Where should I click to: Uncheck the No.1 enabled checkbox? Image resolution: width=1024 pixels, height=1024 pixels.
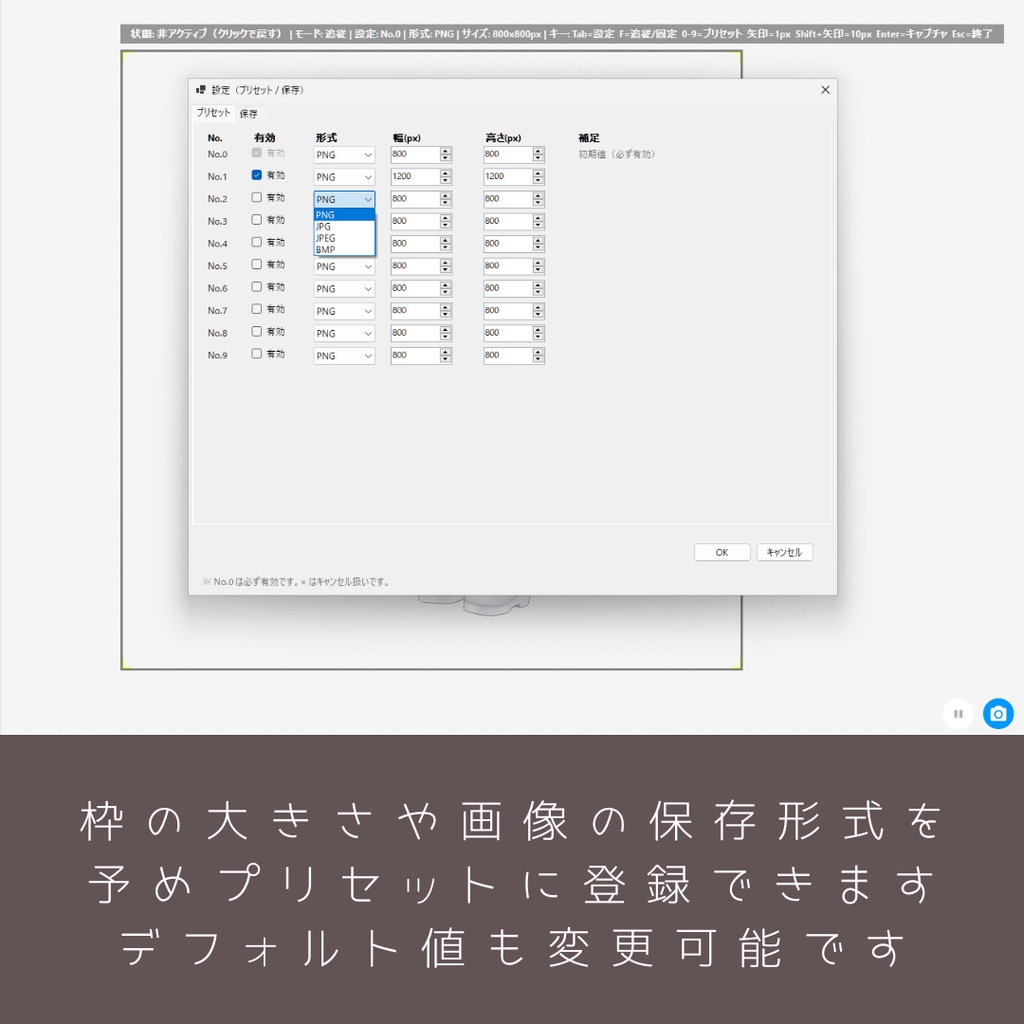(257, 175)
